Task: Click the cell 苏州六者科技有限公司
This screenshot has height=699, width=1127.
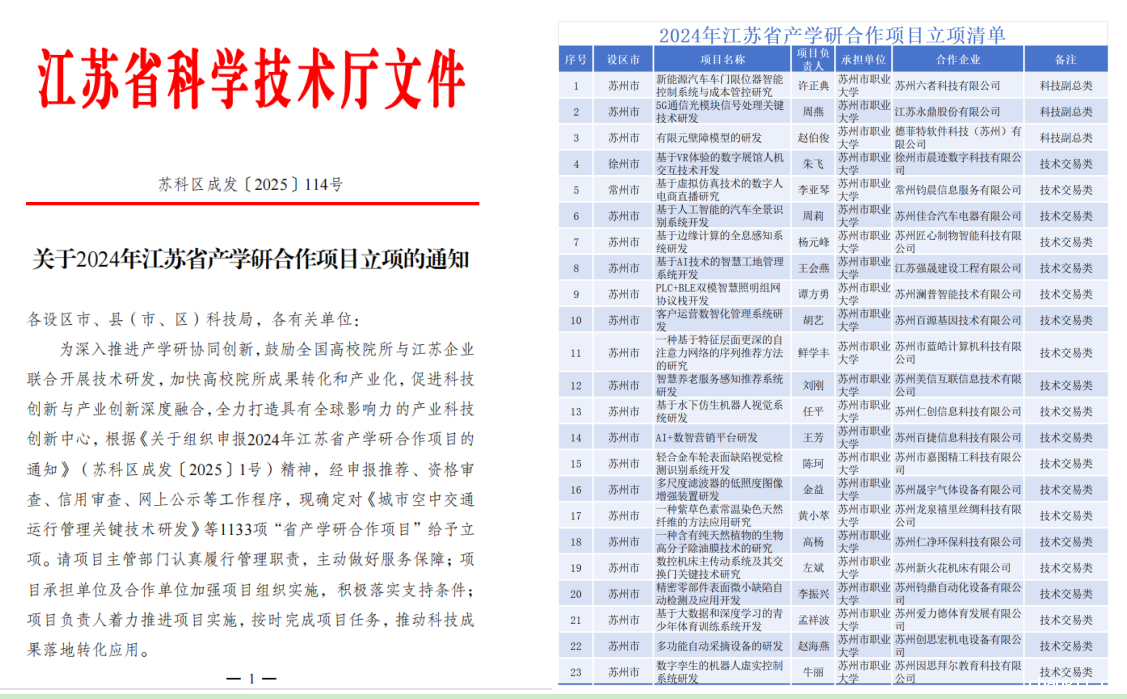Action: coord(947,86)
